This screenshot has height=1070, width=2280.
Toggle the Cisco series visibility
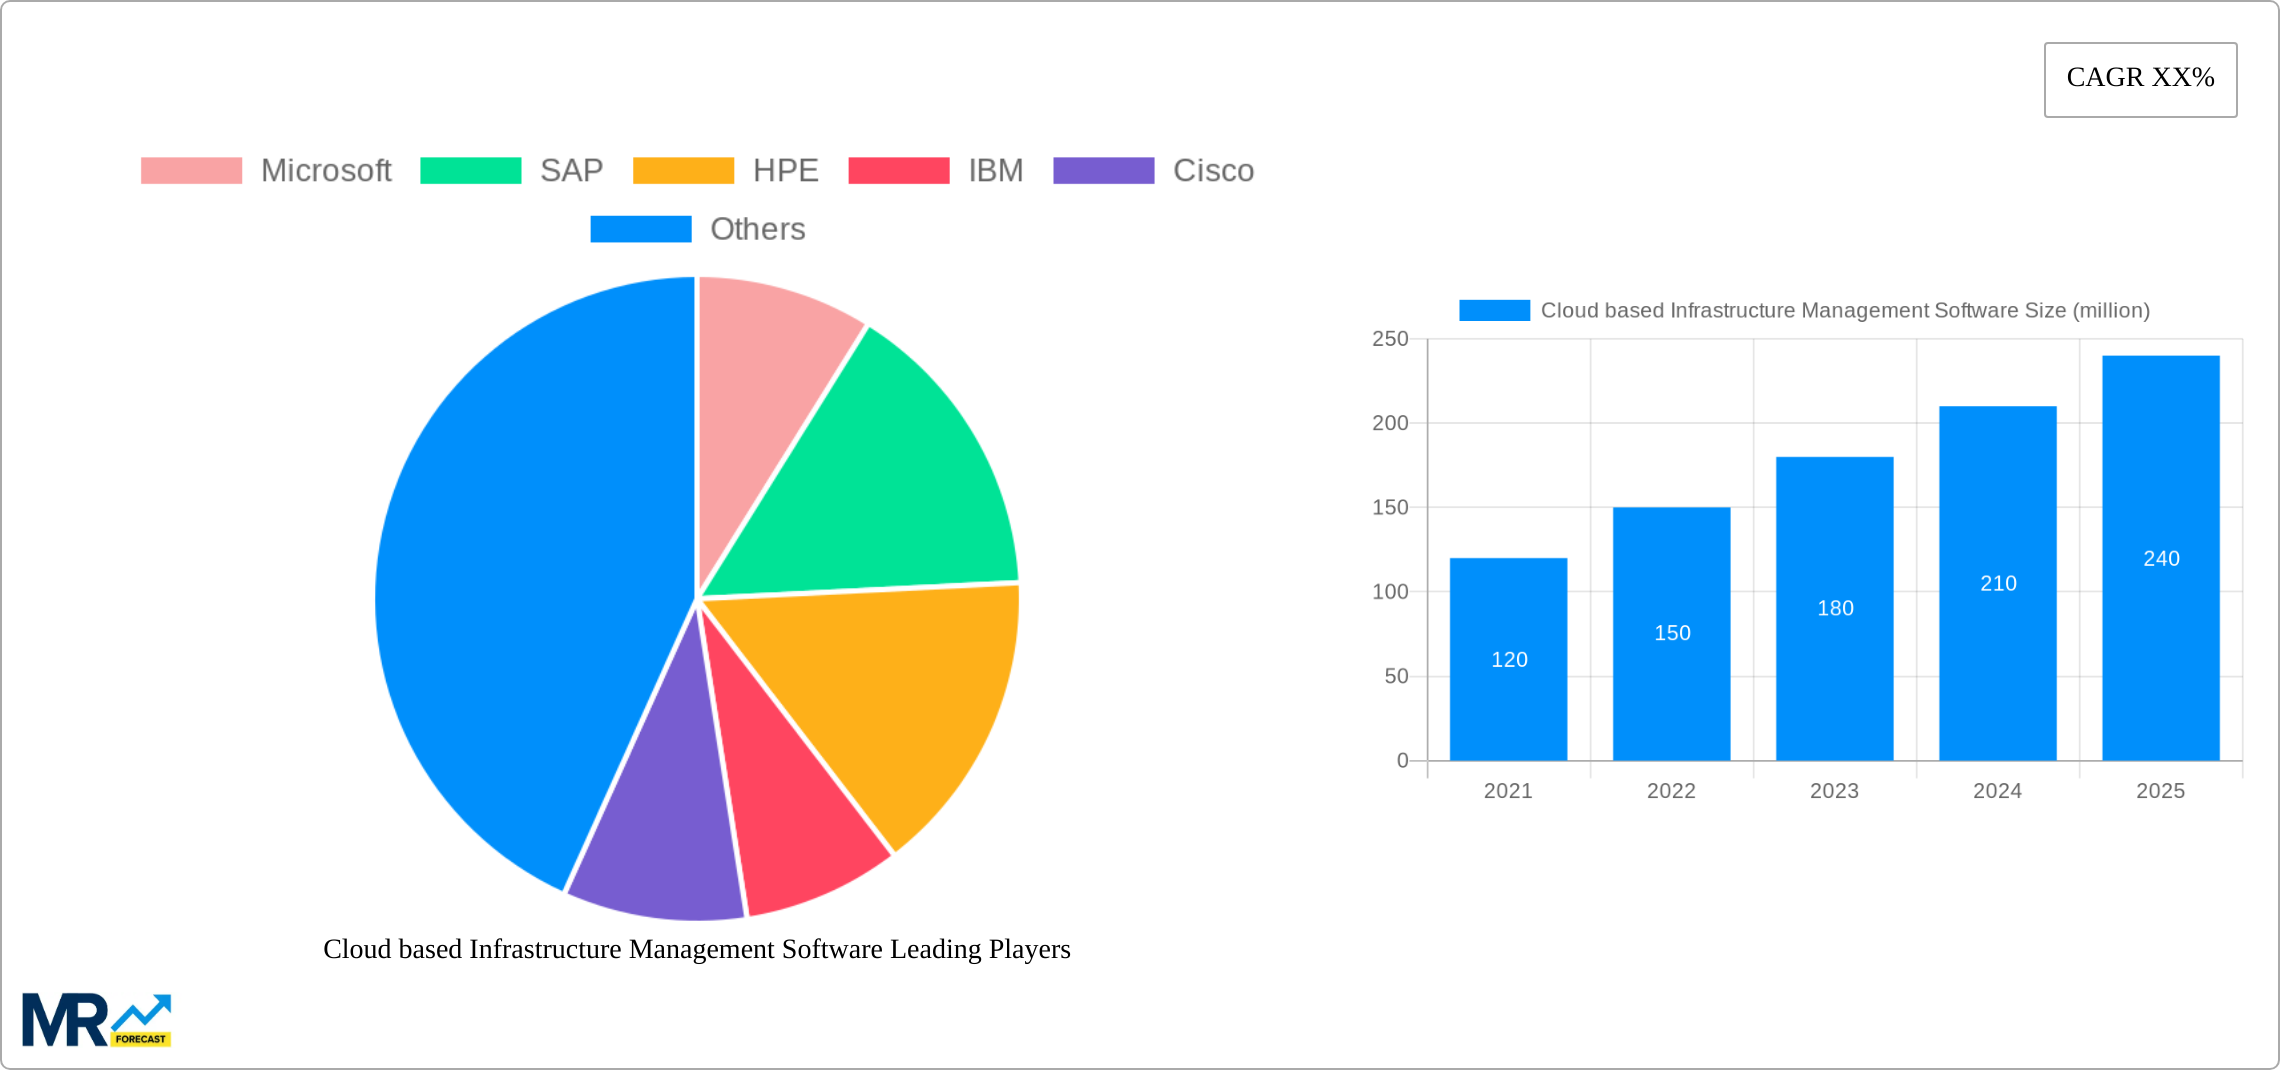tap(1213, 170)
